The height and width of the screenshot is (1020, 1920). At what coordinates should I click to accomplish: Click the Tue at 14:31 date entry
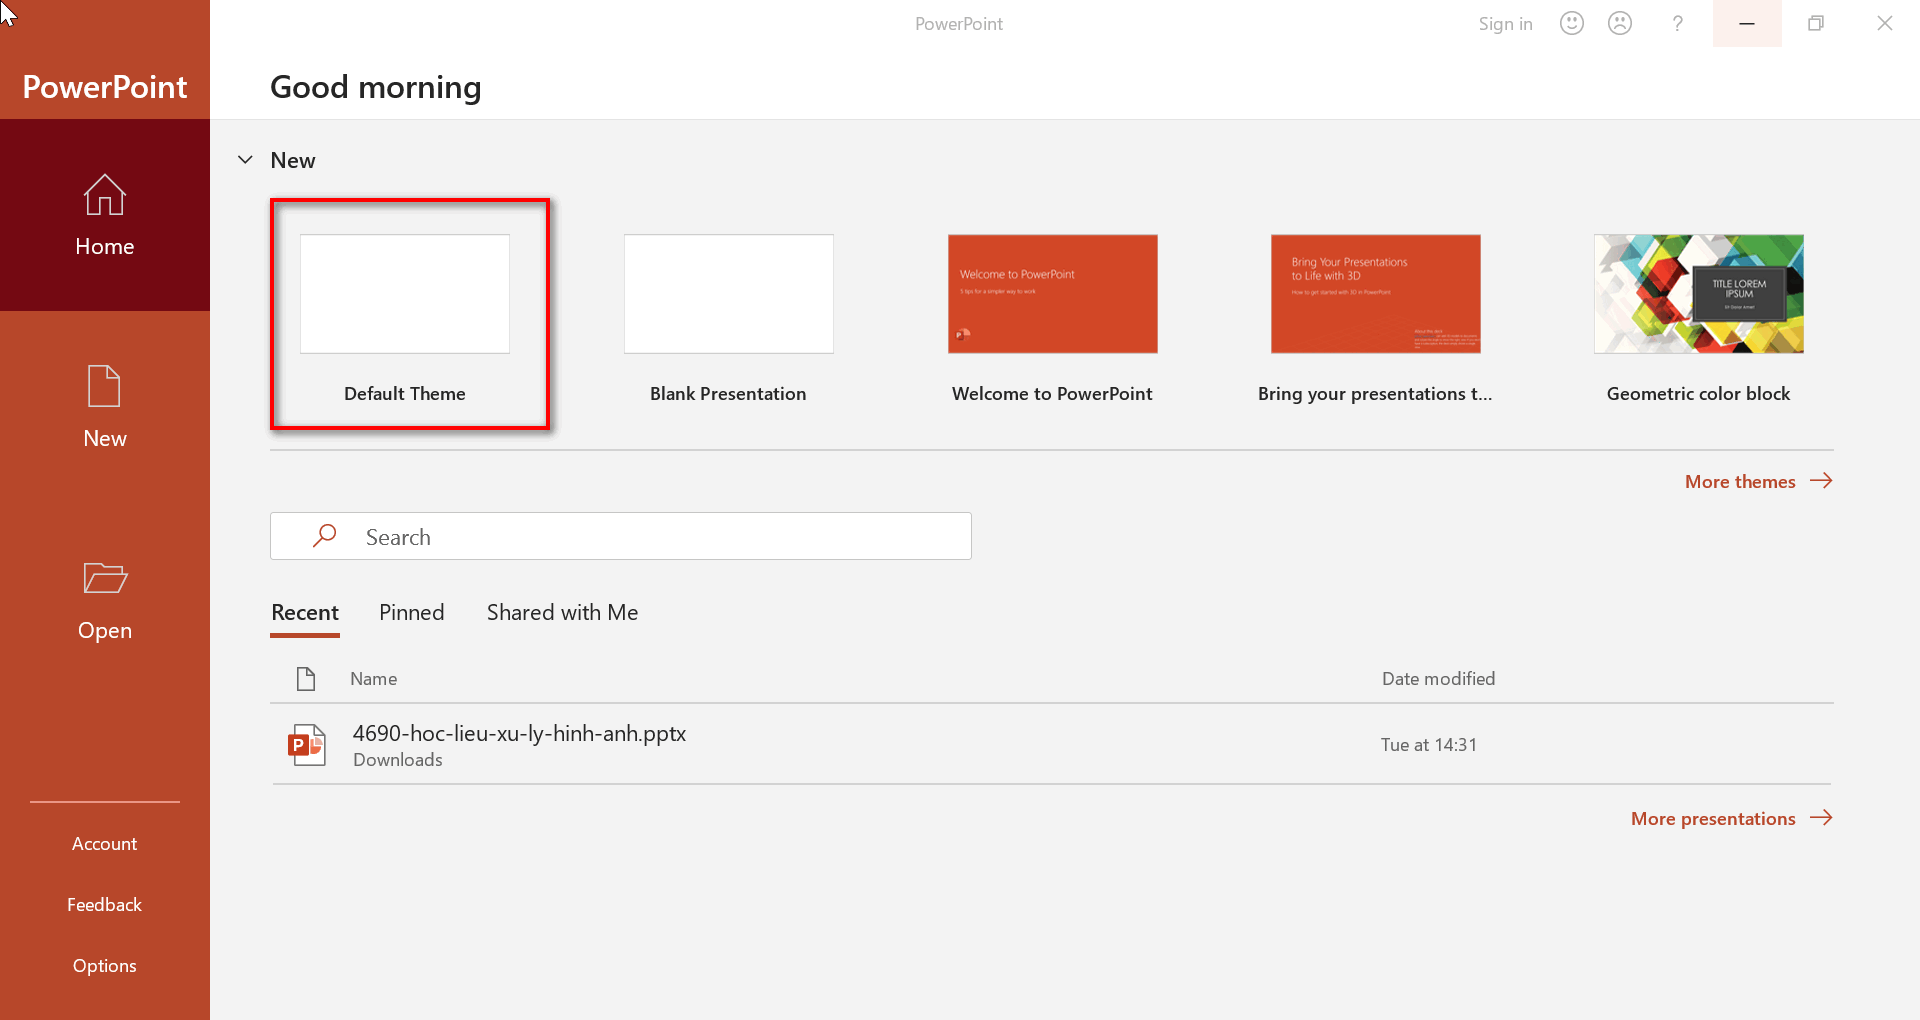(1428, 745)
